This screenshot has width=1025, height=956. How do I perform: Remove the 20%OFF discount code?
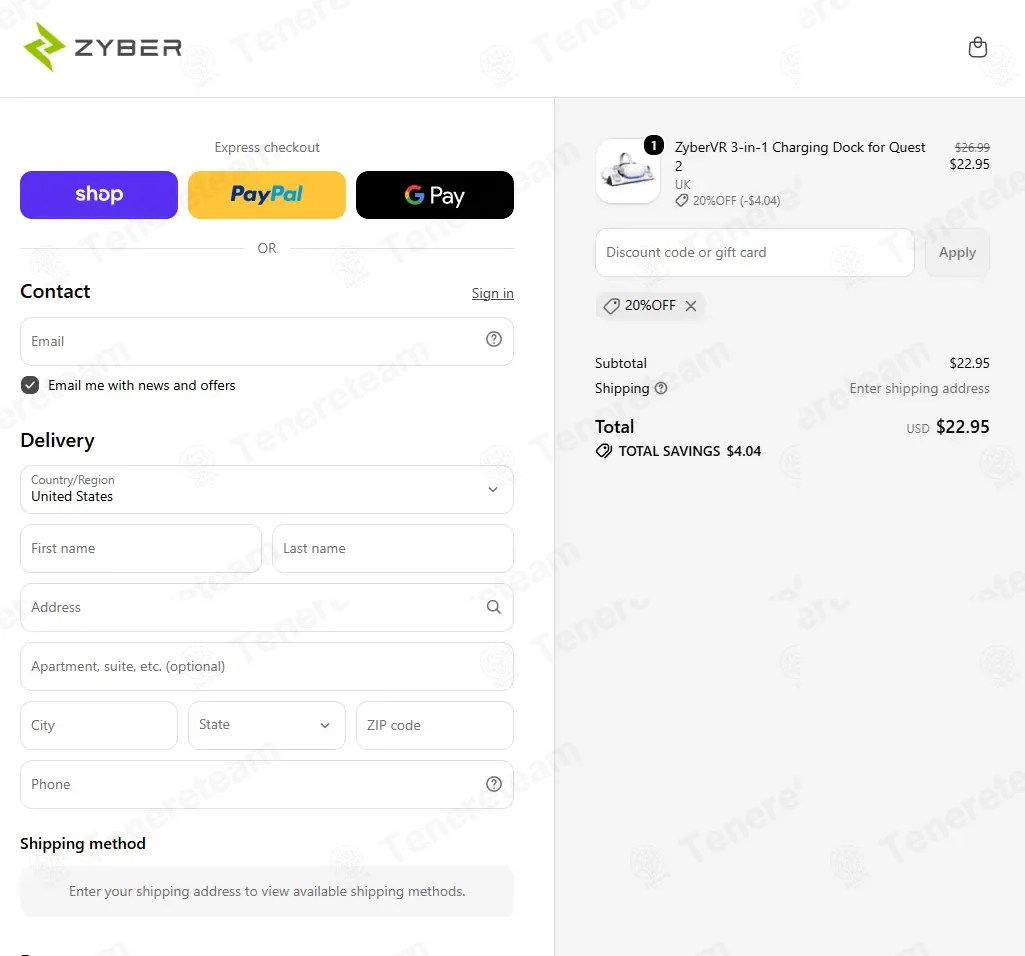coord(691,305)
